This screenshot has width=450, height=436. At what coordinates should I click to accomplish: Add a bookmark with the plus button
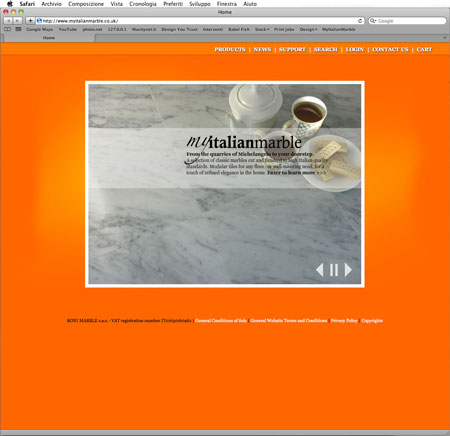pos(30,21)
